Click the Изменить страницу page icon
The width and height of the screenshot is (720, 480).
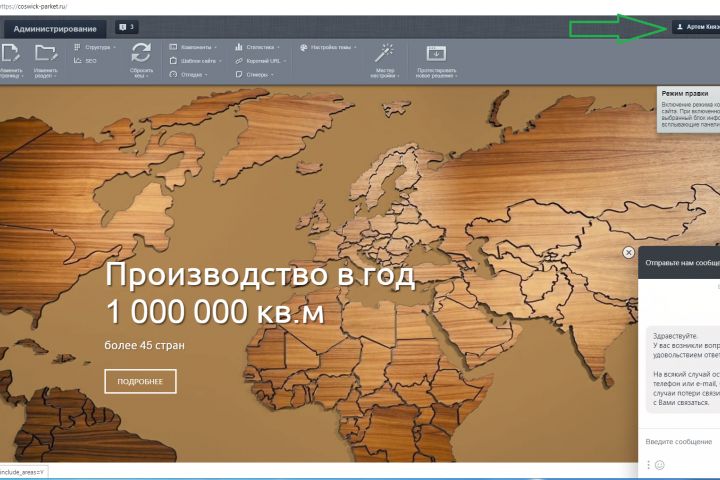11,53
